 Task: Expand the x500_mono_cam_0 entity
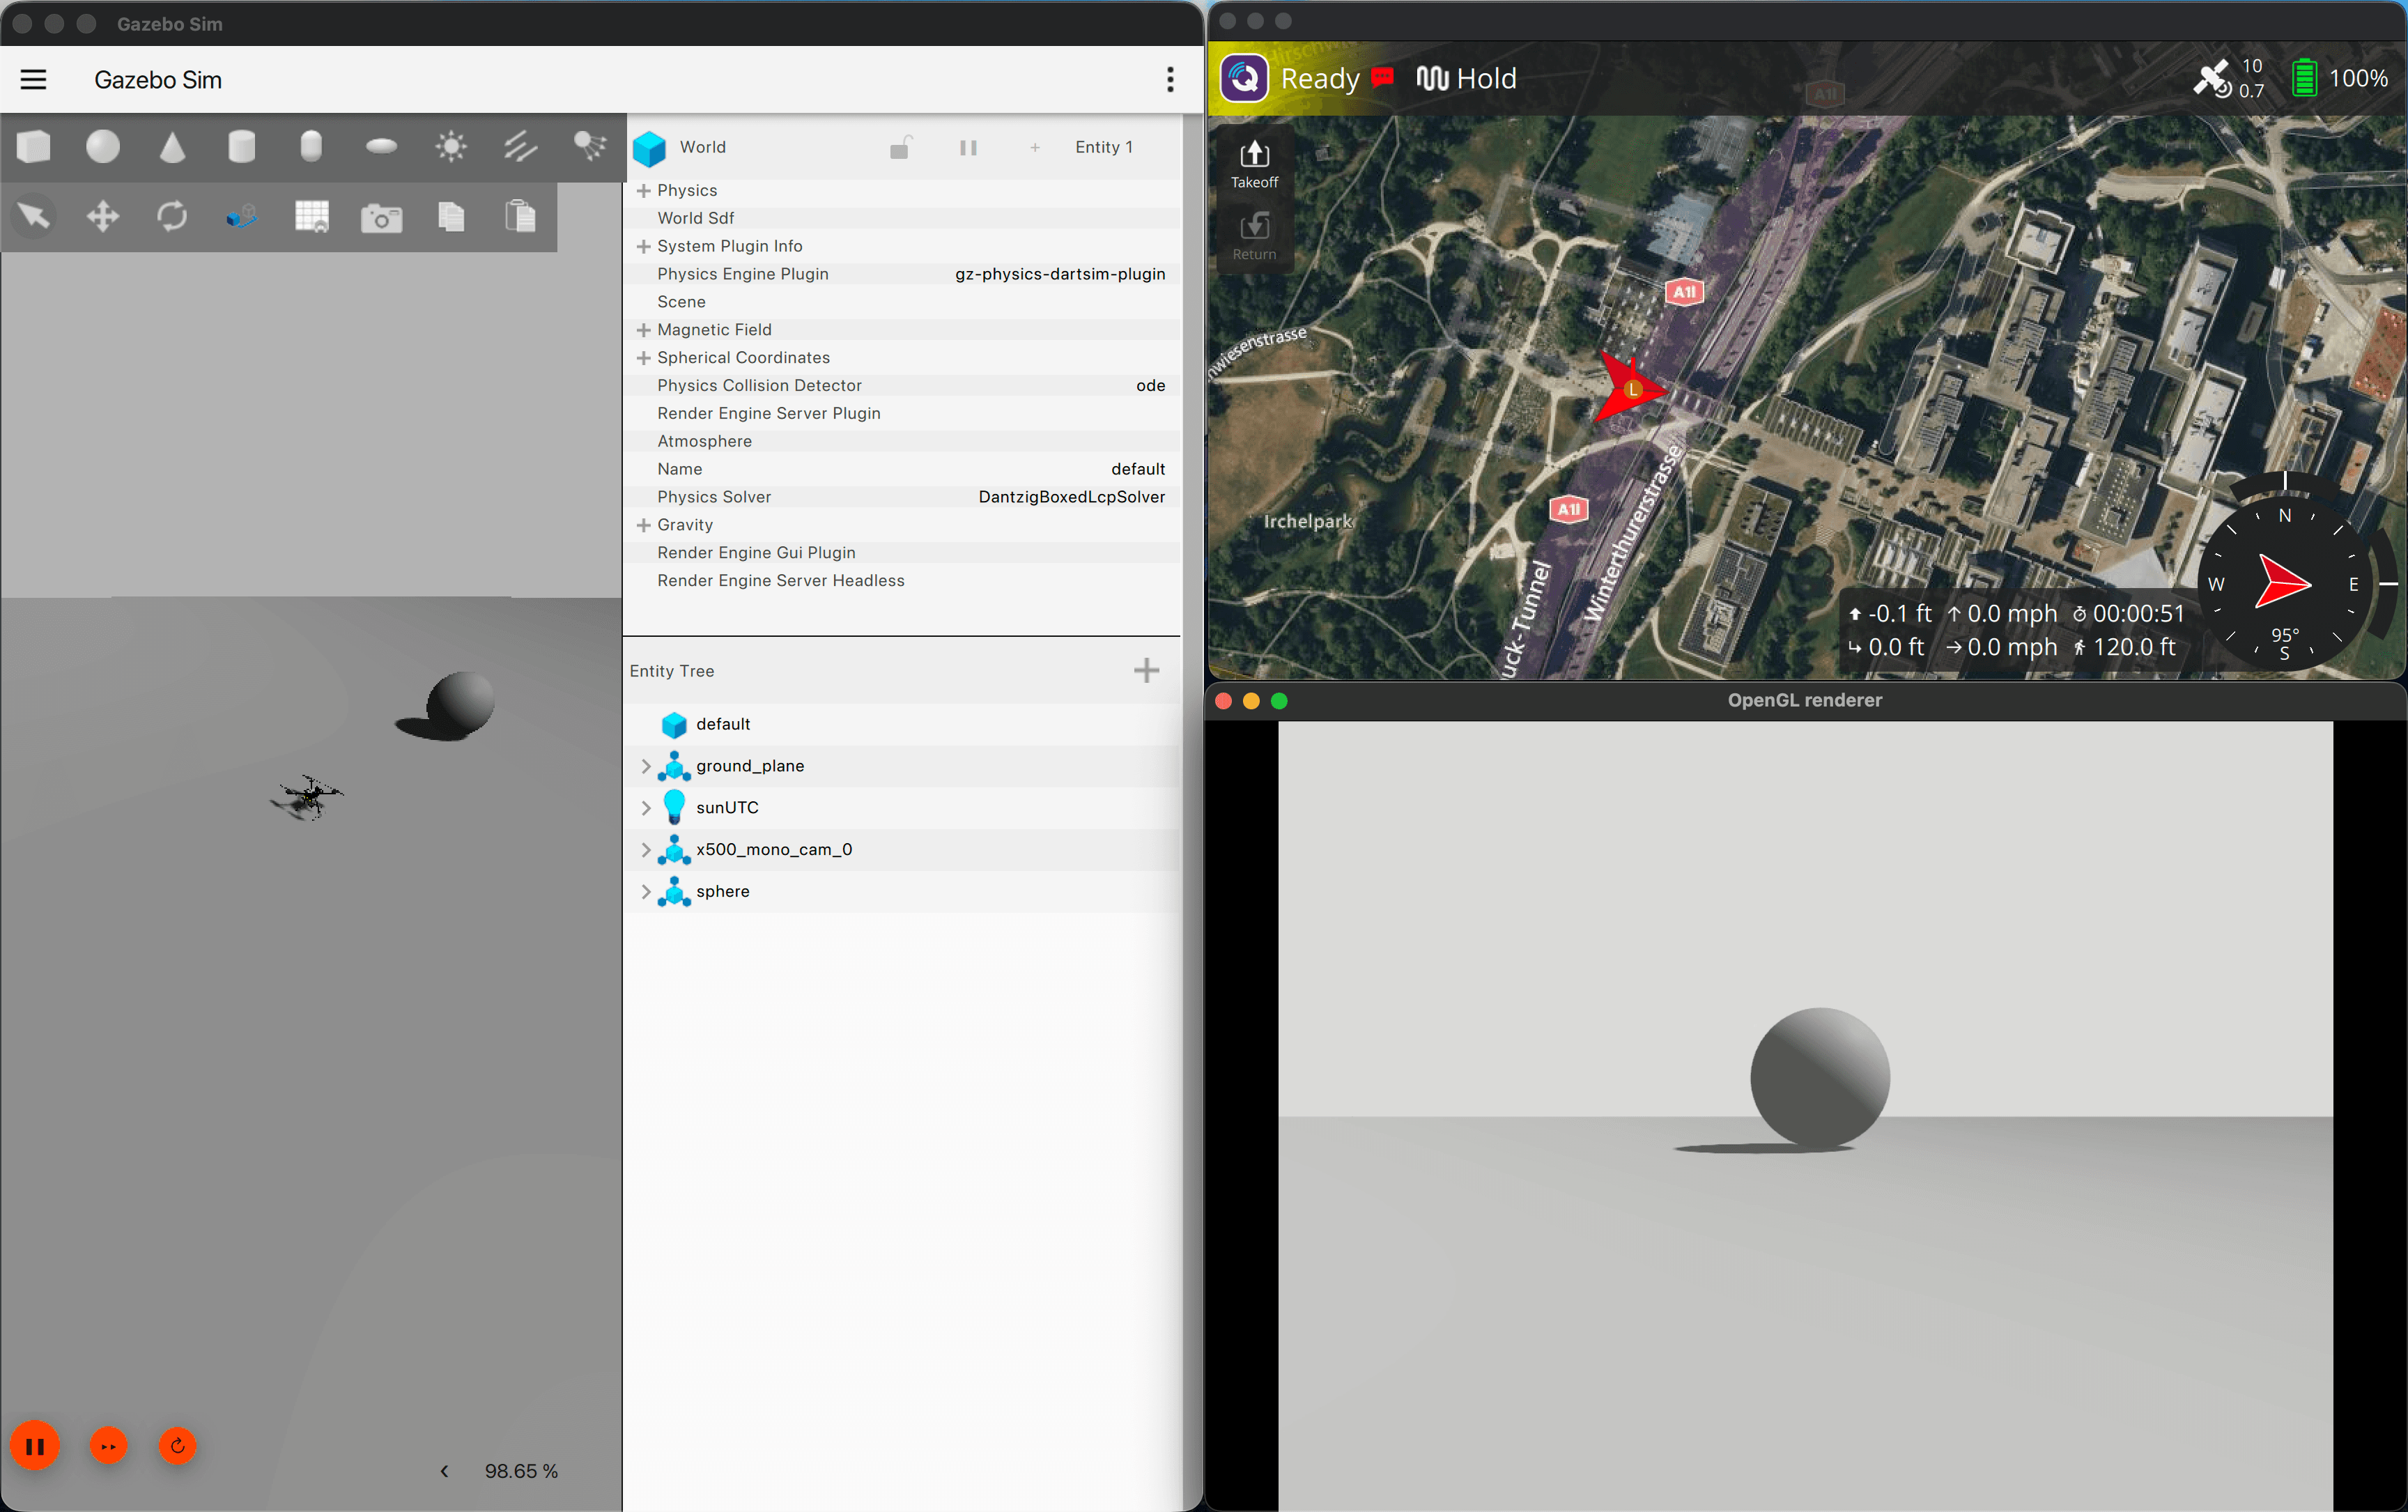646,849
